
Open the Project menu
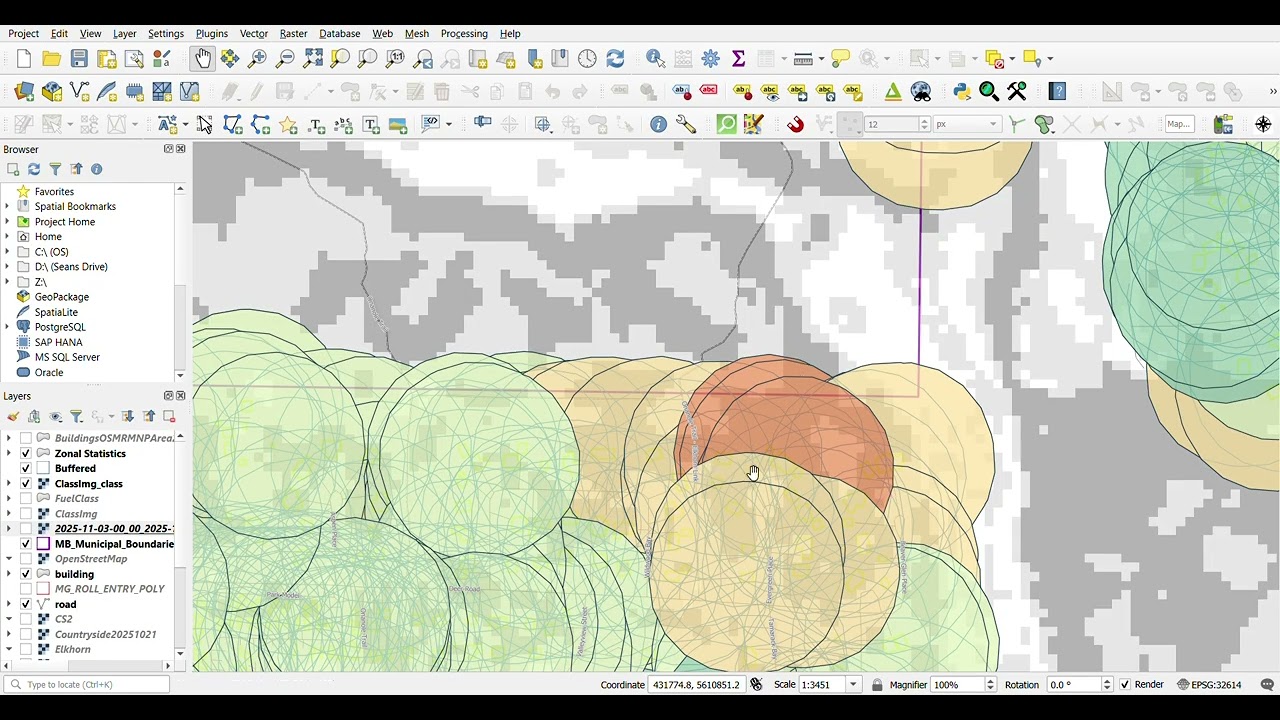pyautogui.click(x=24, y=33)
